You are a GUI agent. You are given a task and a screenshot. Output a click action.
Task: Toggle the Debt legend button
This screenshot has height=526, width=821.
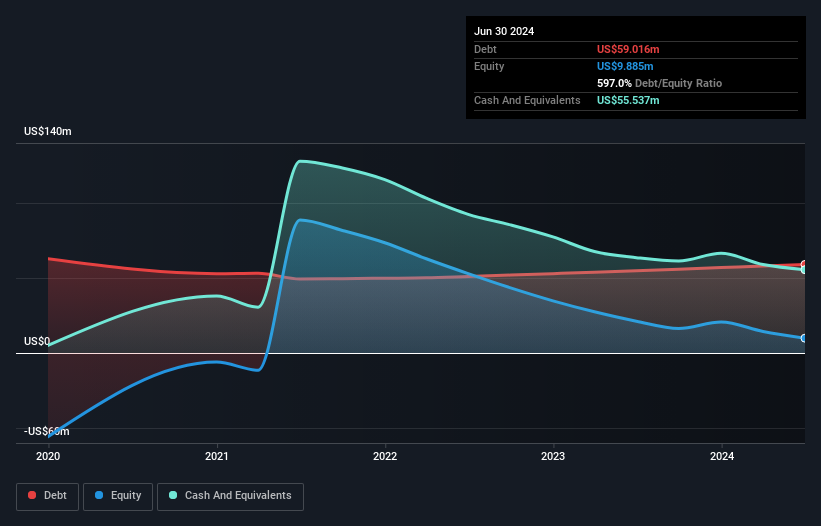point(47,496)
